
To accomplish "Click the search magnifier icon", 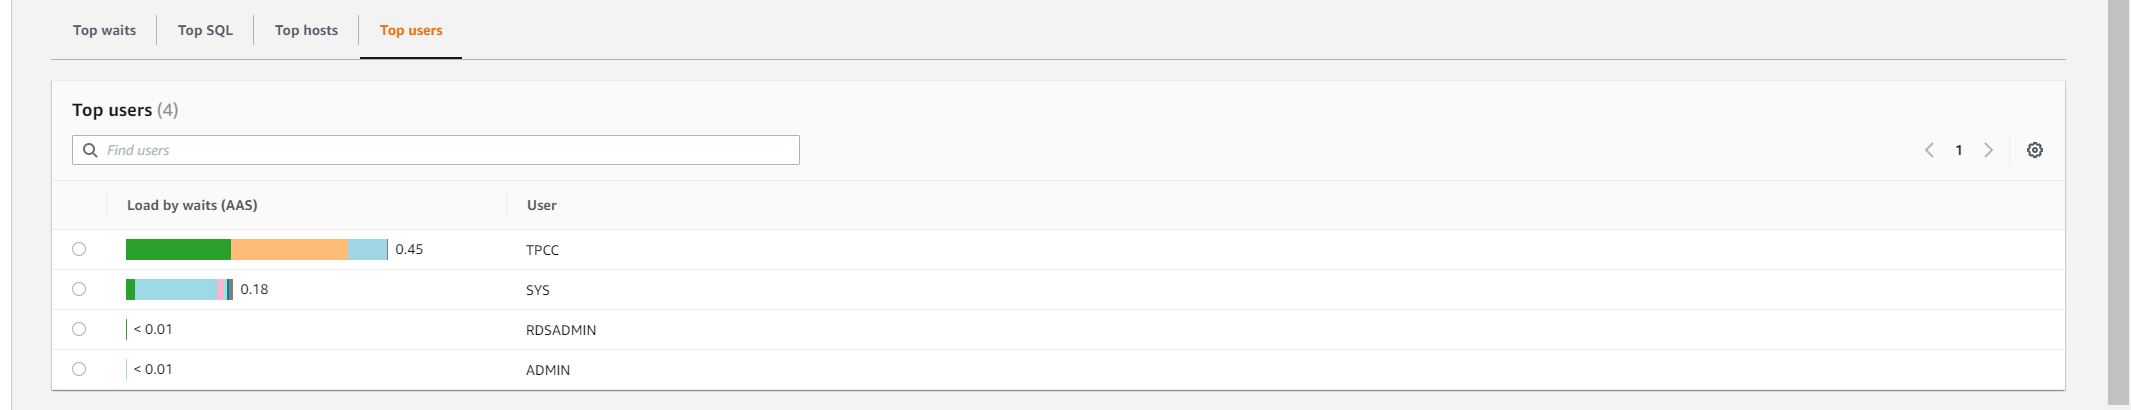I will click(90, 150).
